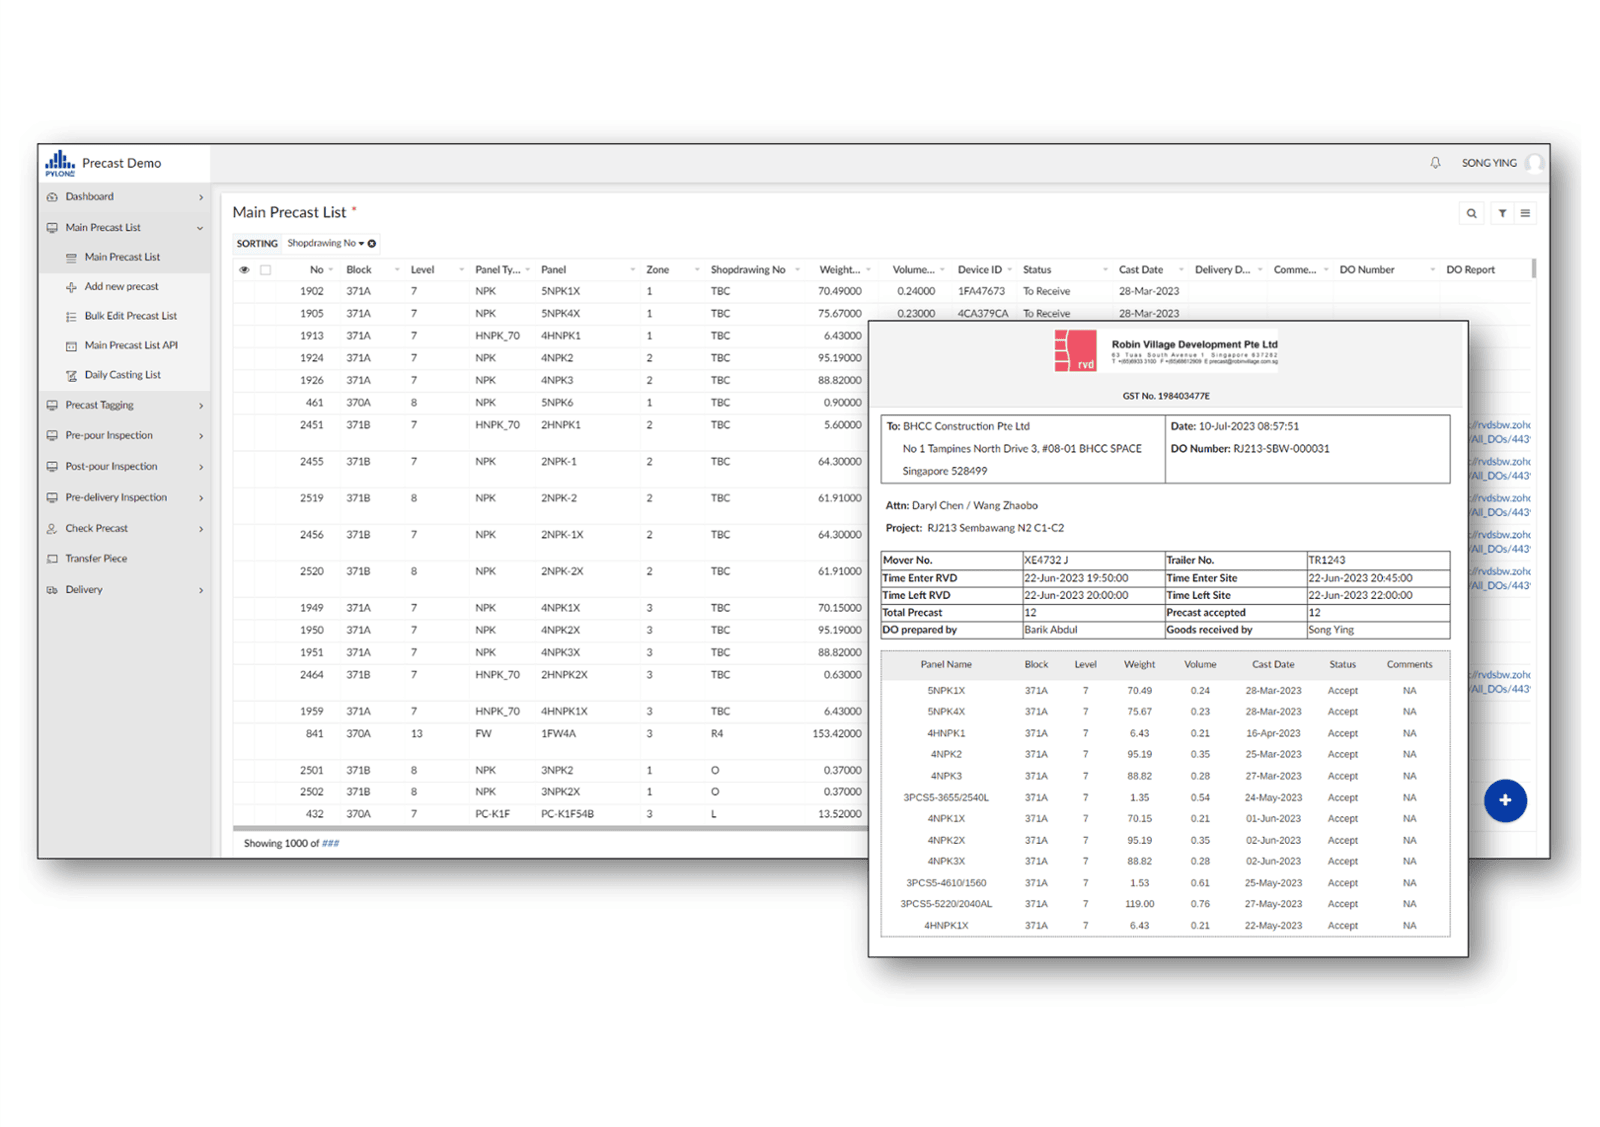Click the SONG YING username
This screenshot has width=1600, height=1127.
(x=1489, y=163)
